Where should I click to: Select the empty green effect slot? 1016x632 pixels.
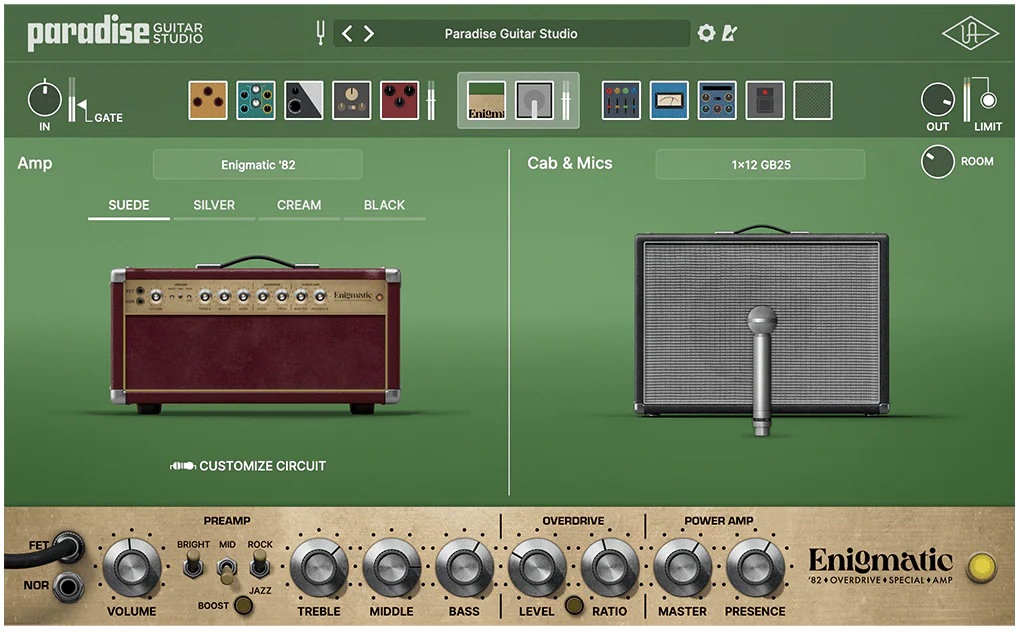(x=813, y=100)
